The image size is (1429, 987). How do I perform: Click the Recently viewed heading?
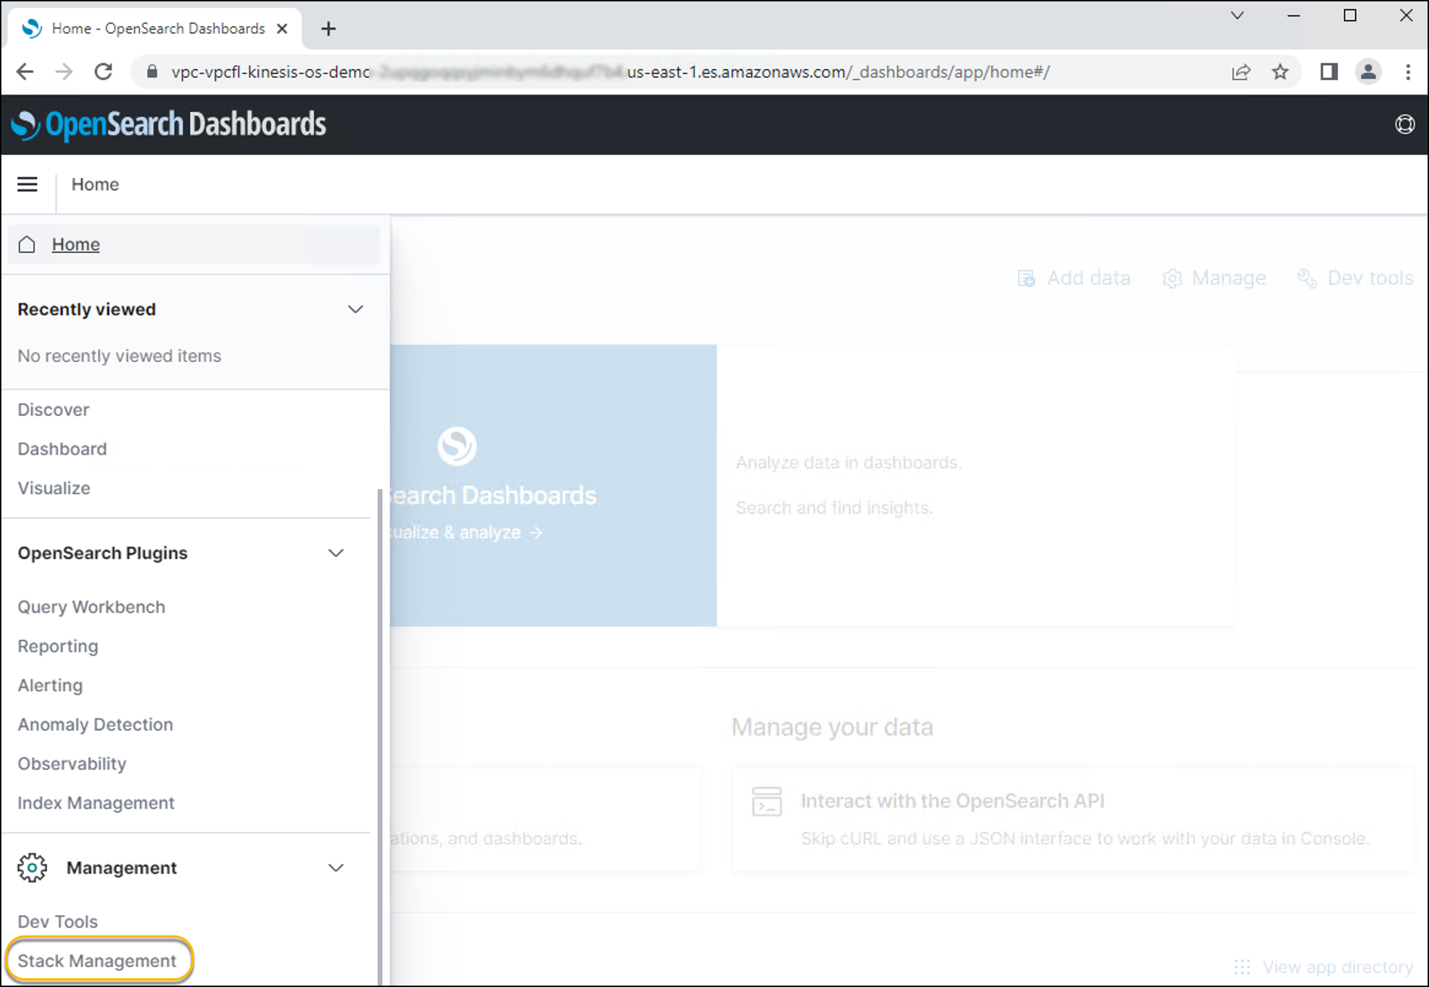[x=87, y=309]
